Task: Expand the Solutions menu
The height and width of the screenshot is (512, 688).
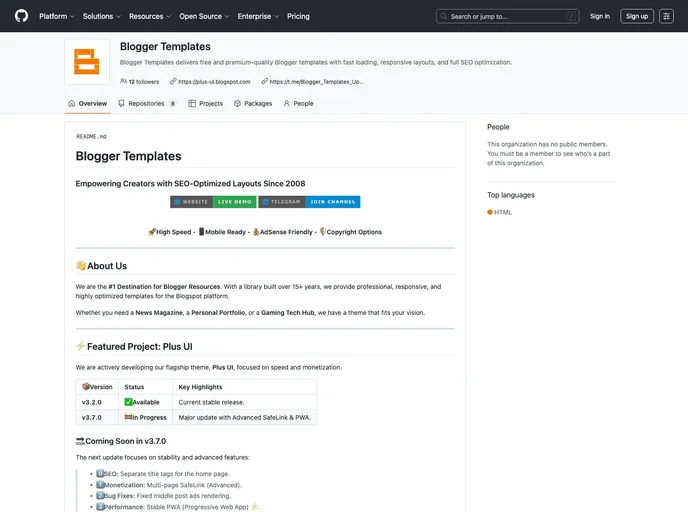Action: [x=101, y=16]
